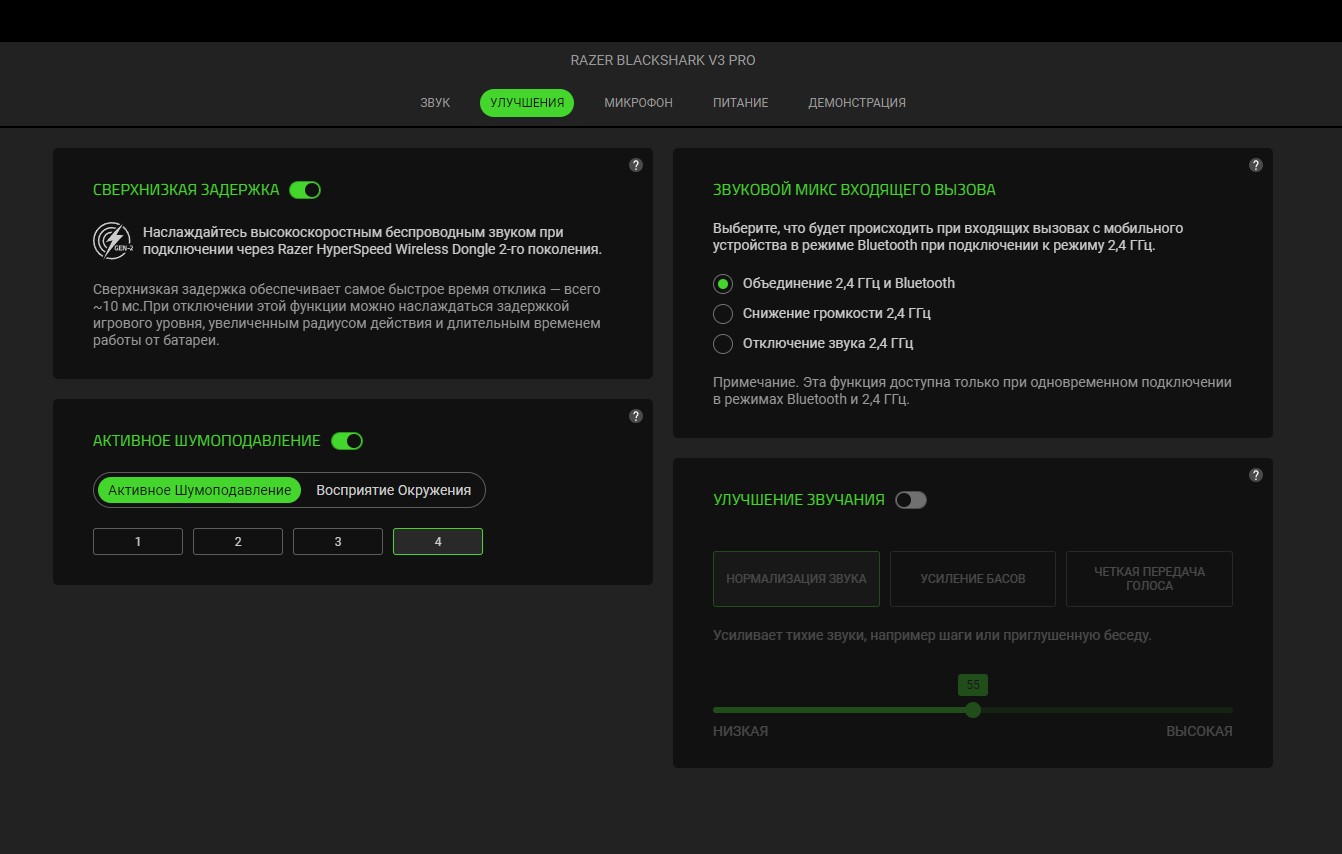Click the Примечание note text
The width and height of the screenshot is (1342, 854).
972,391
